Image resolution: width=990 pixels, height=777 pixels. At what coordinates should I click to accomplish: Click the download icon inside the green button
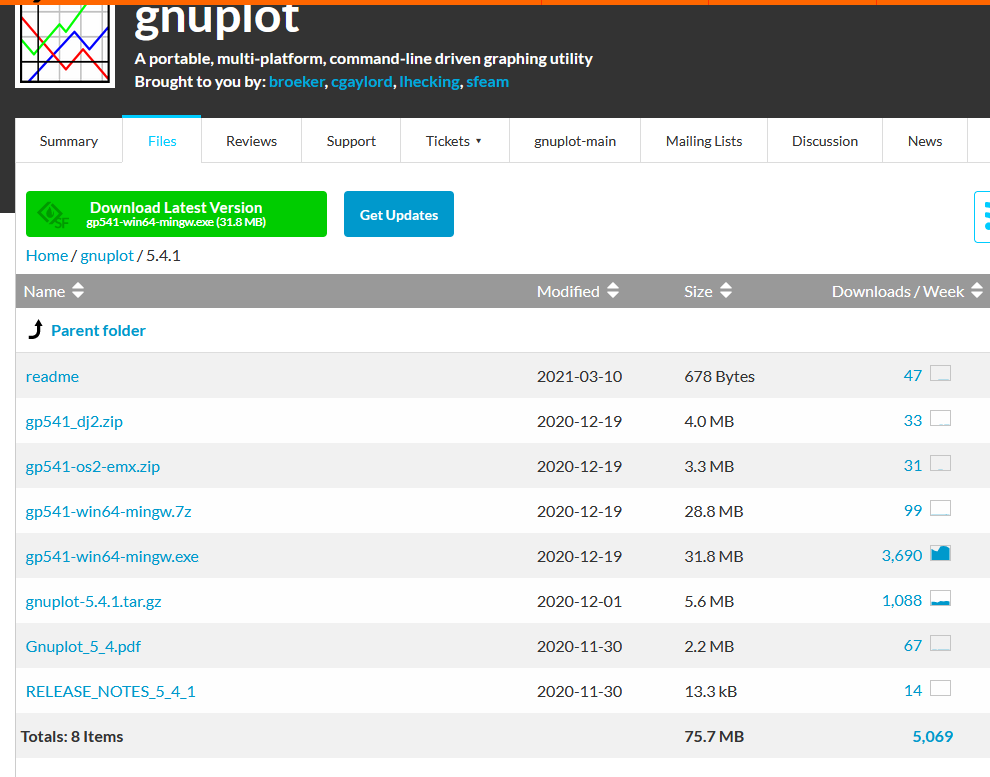48,213
